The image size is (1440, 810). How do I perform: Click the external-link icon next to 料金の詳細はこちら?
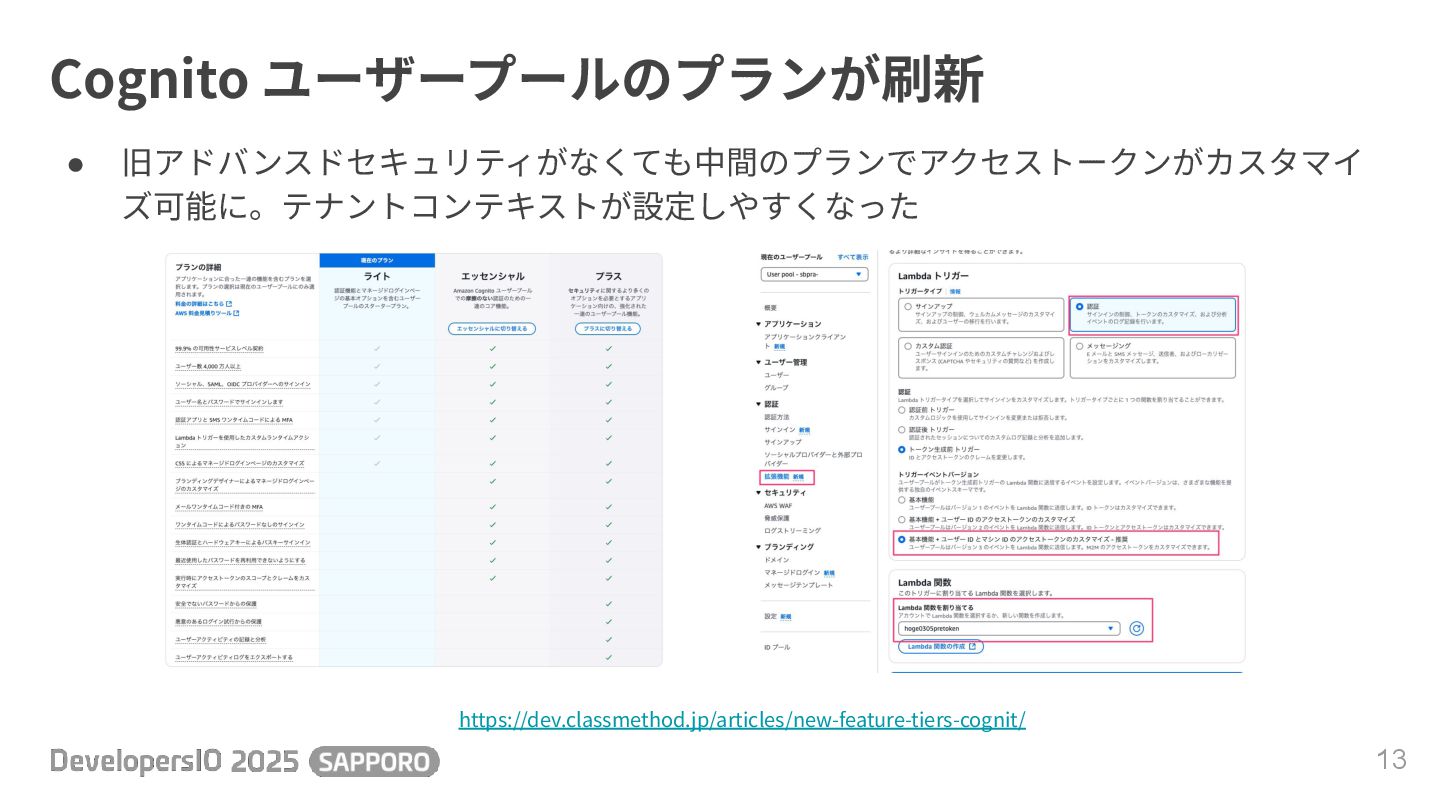[229, 303]
